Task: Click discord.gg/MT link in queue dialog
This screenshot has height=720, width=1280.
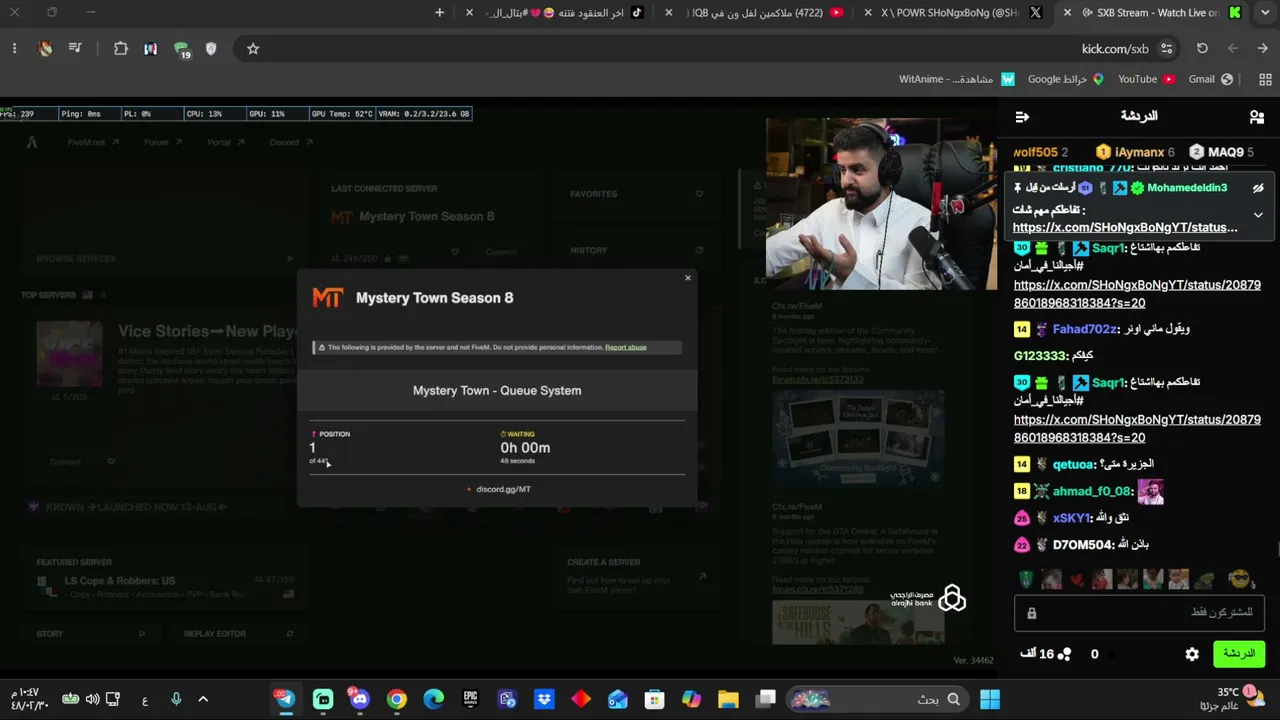Action: (x=503, y=489)
